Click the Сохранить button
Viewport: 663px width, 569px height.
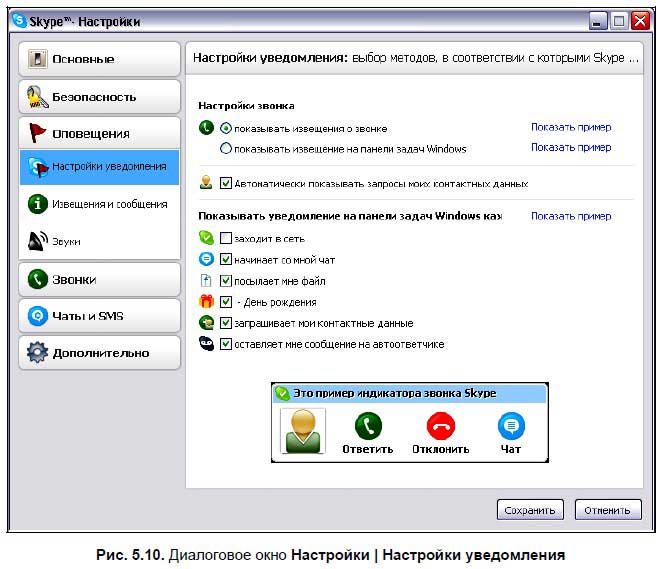coord(530,510)
